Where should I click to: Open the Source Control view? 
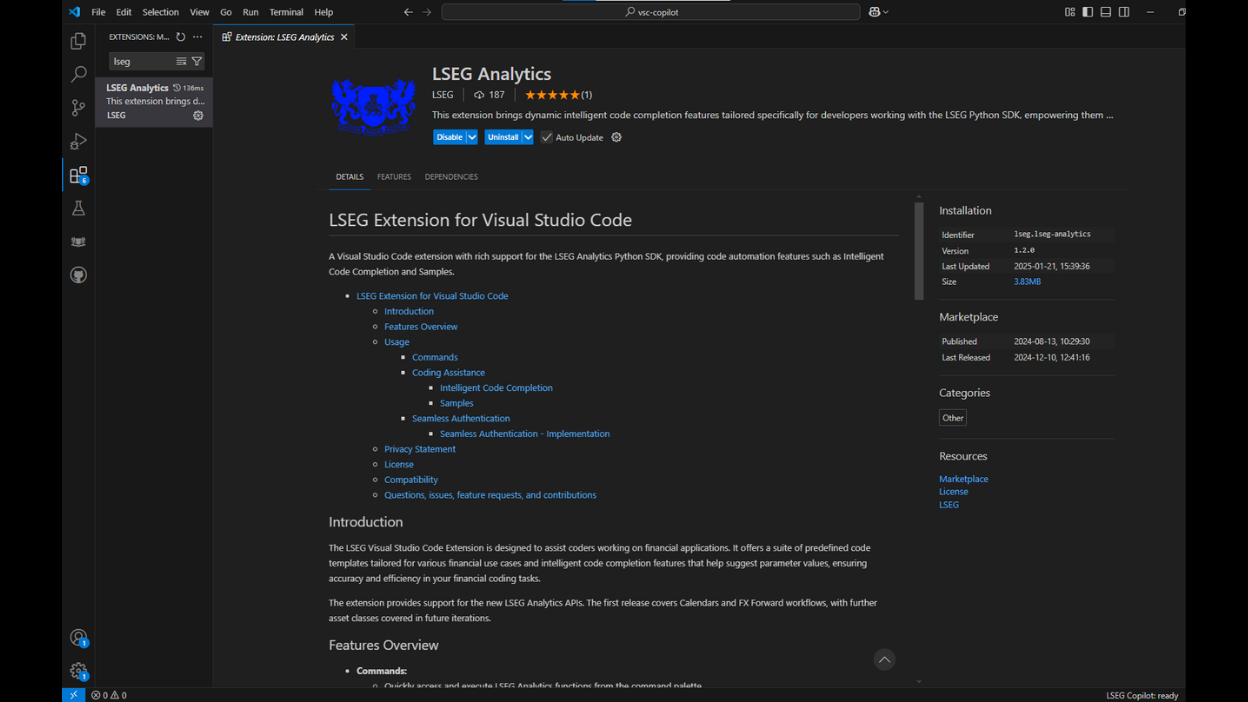[78, 108]
